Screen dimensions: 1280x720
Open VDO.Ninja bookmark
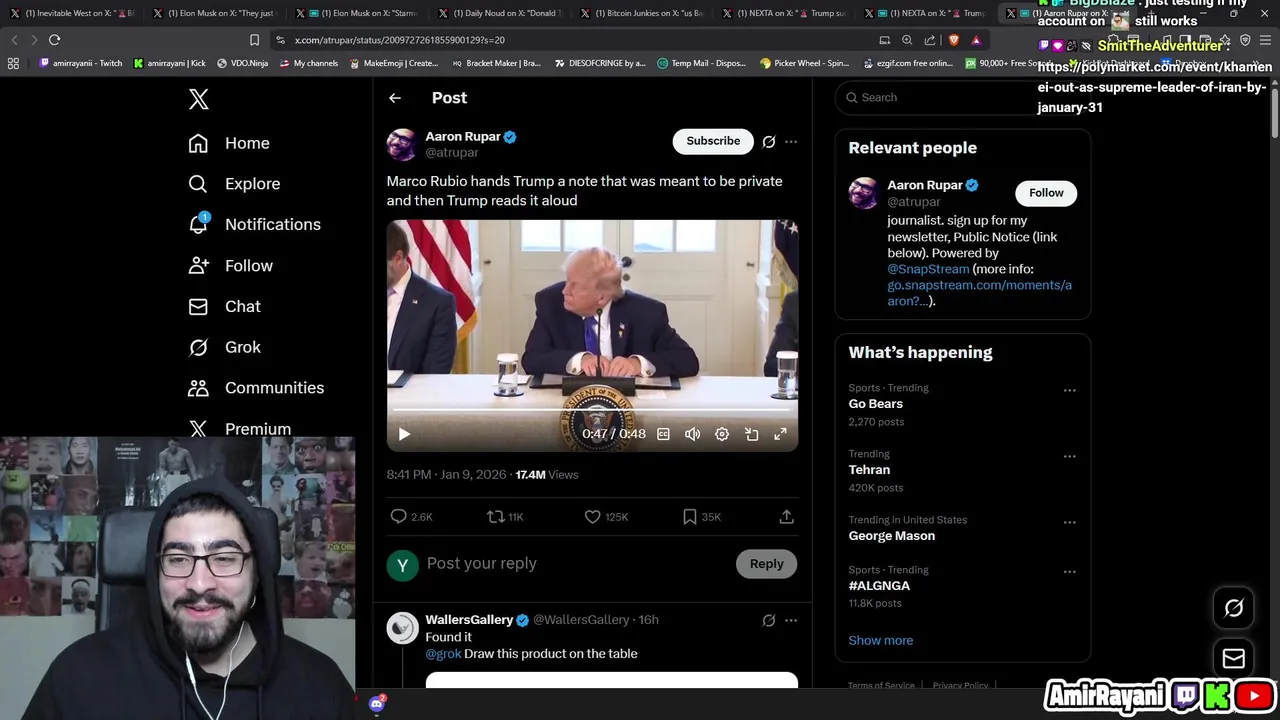[242, 63]
